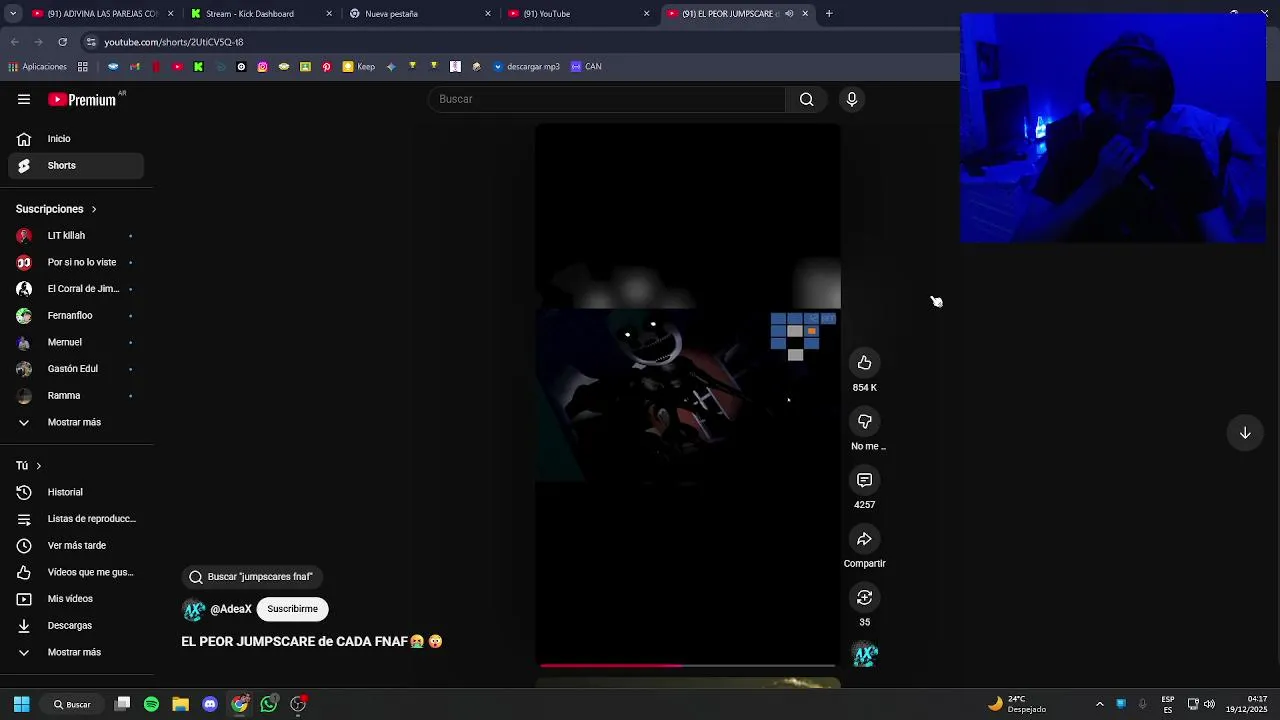Open the @AdeaX channel link
1280x720 pixels.
[231, 609]
